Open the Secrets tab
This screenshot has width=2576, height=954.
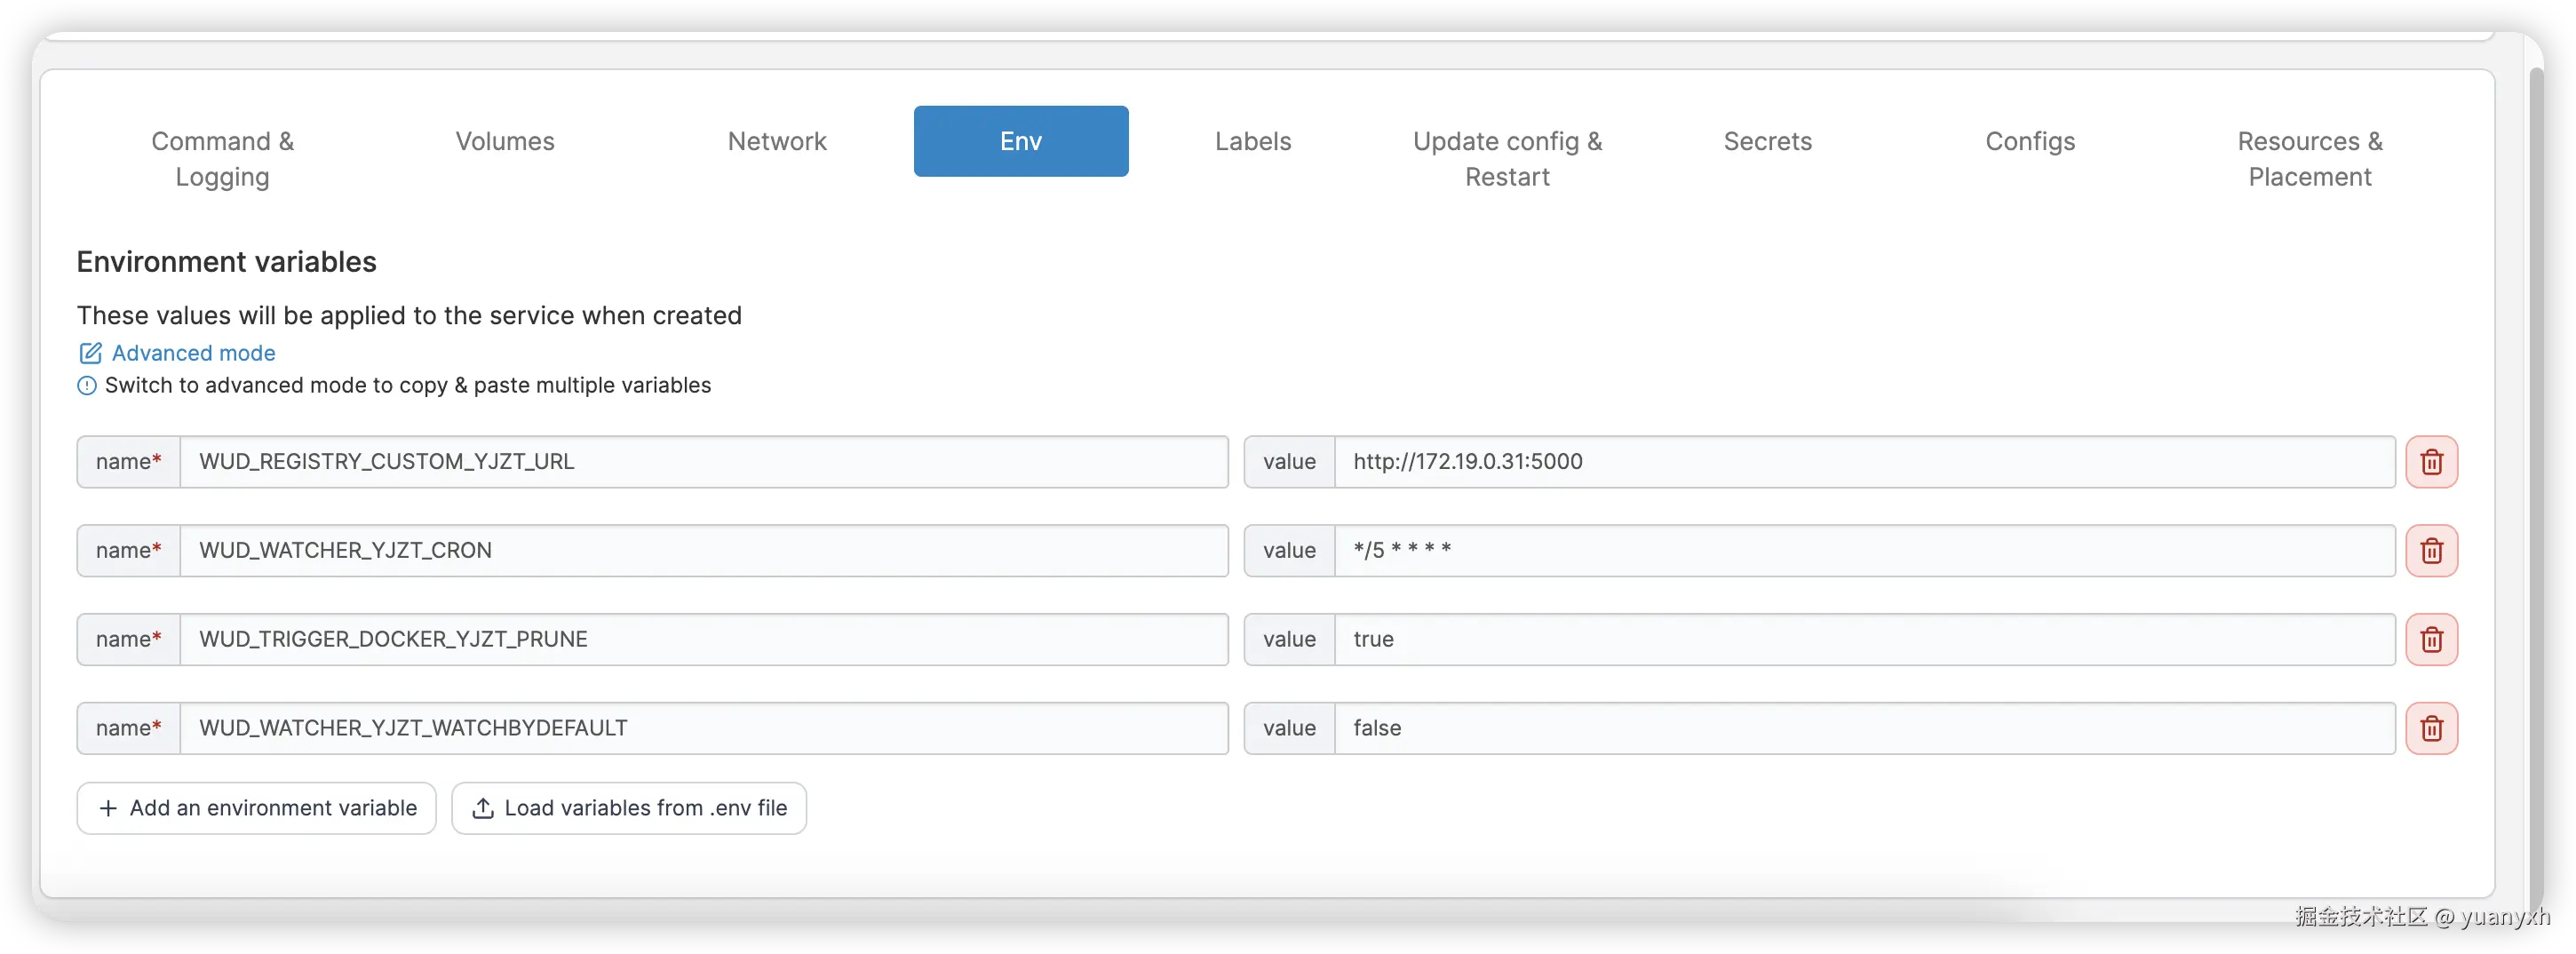(x=1767, y=141)
